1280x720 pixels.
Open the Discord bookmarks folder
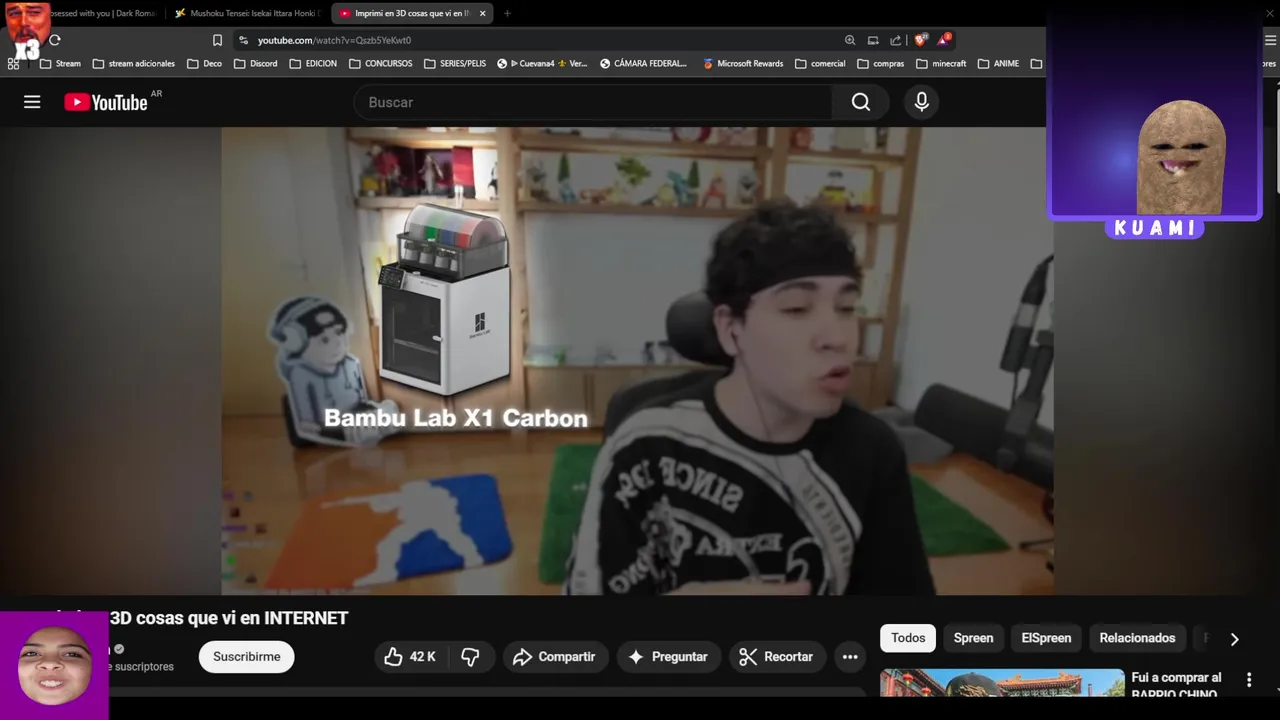[256, 63]
